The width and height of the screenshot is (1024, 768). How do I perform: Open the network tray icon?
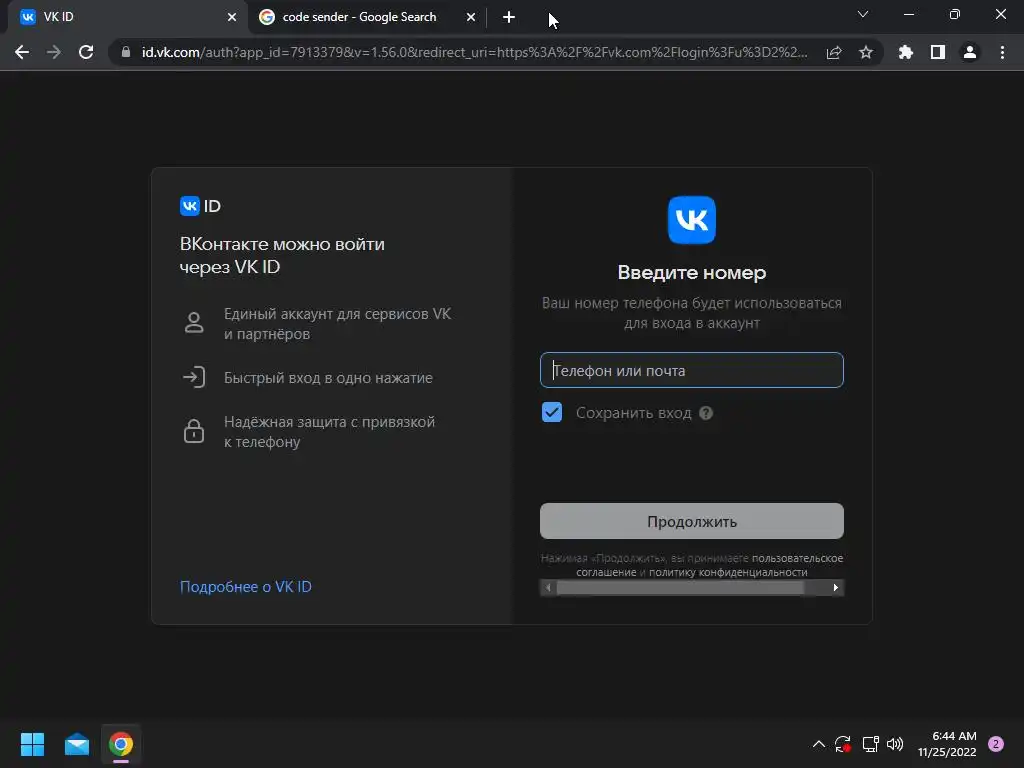870,744
